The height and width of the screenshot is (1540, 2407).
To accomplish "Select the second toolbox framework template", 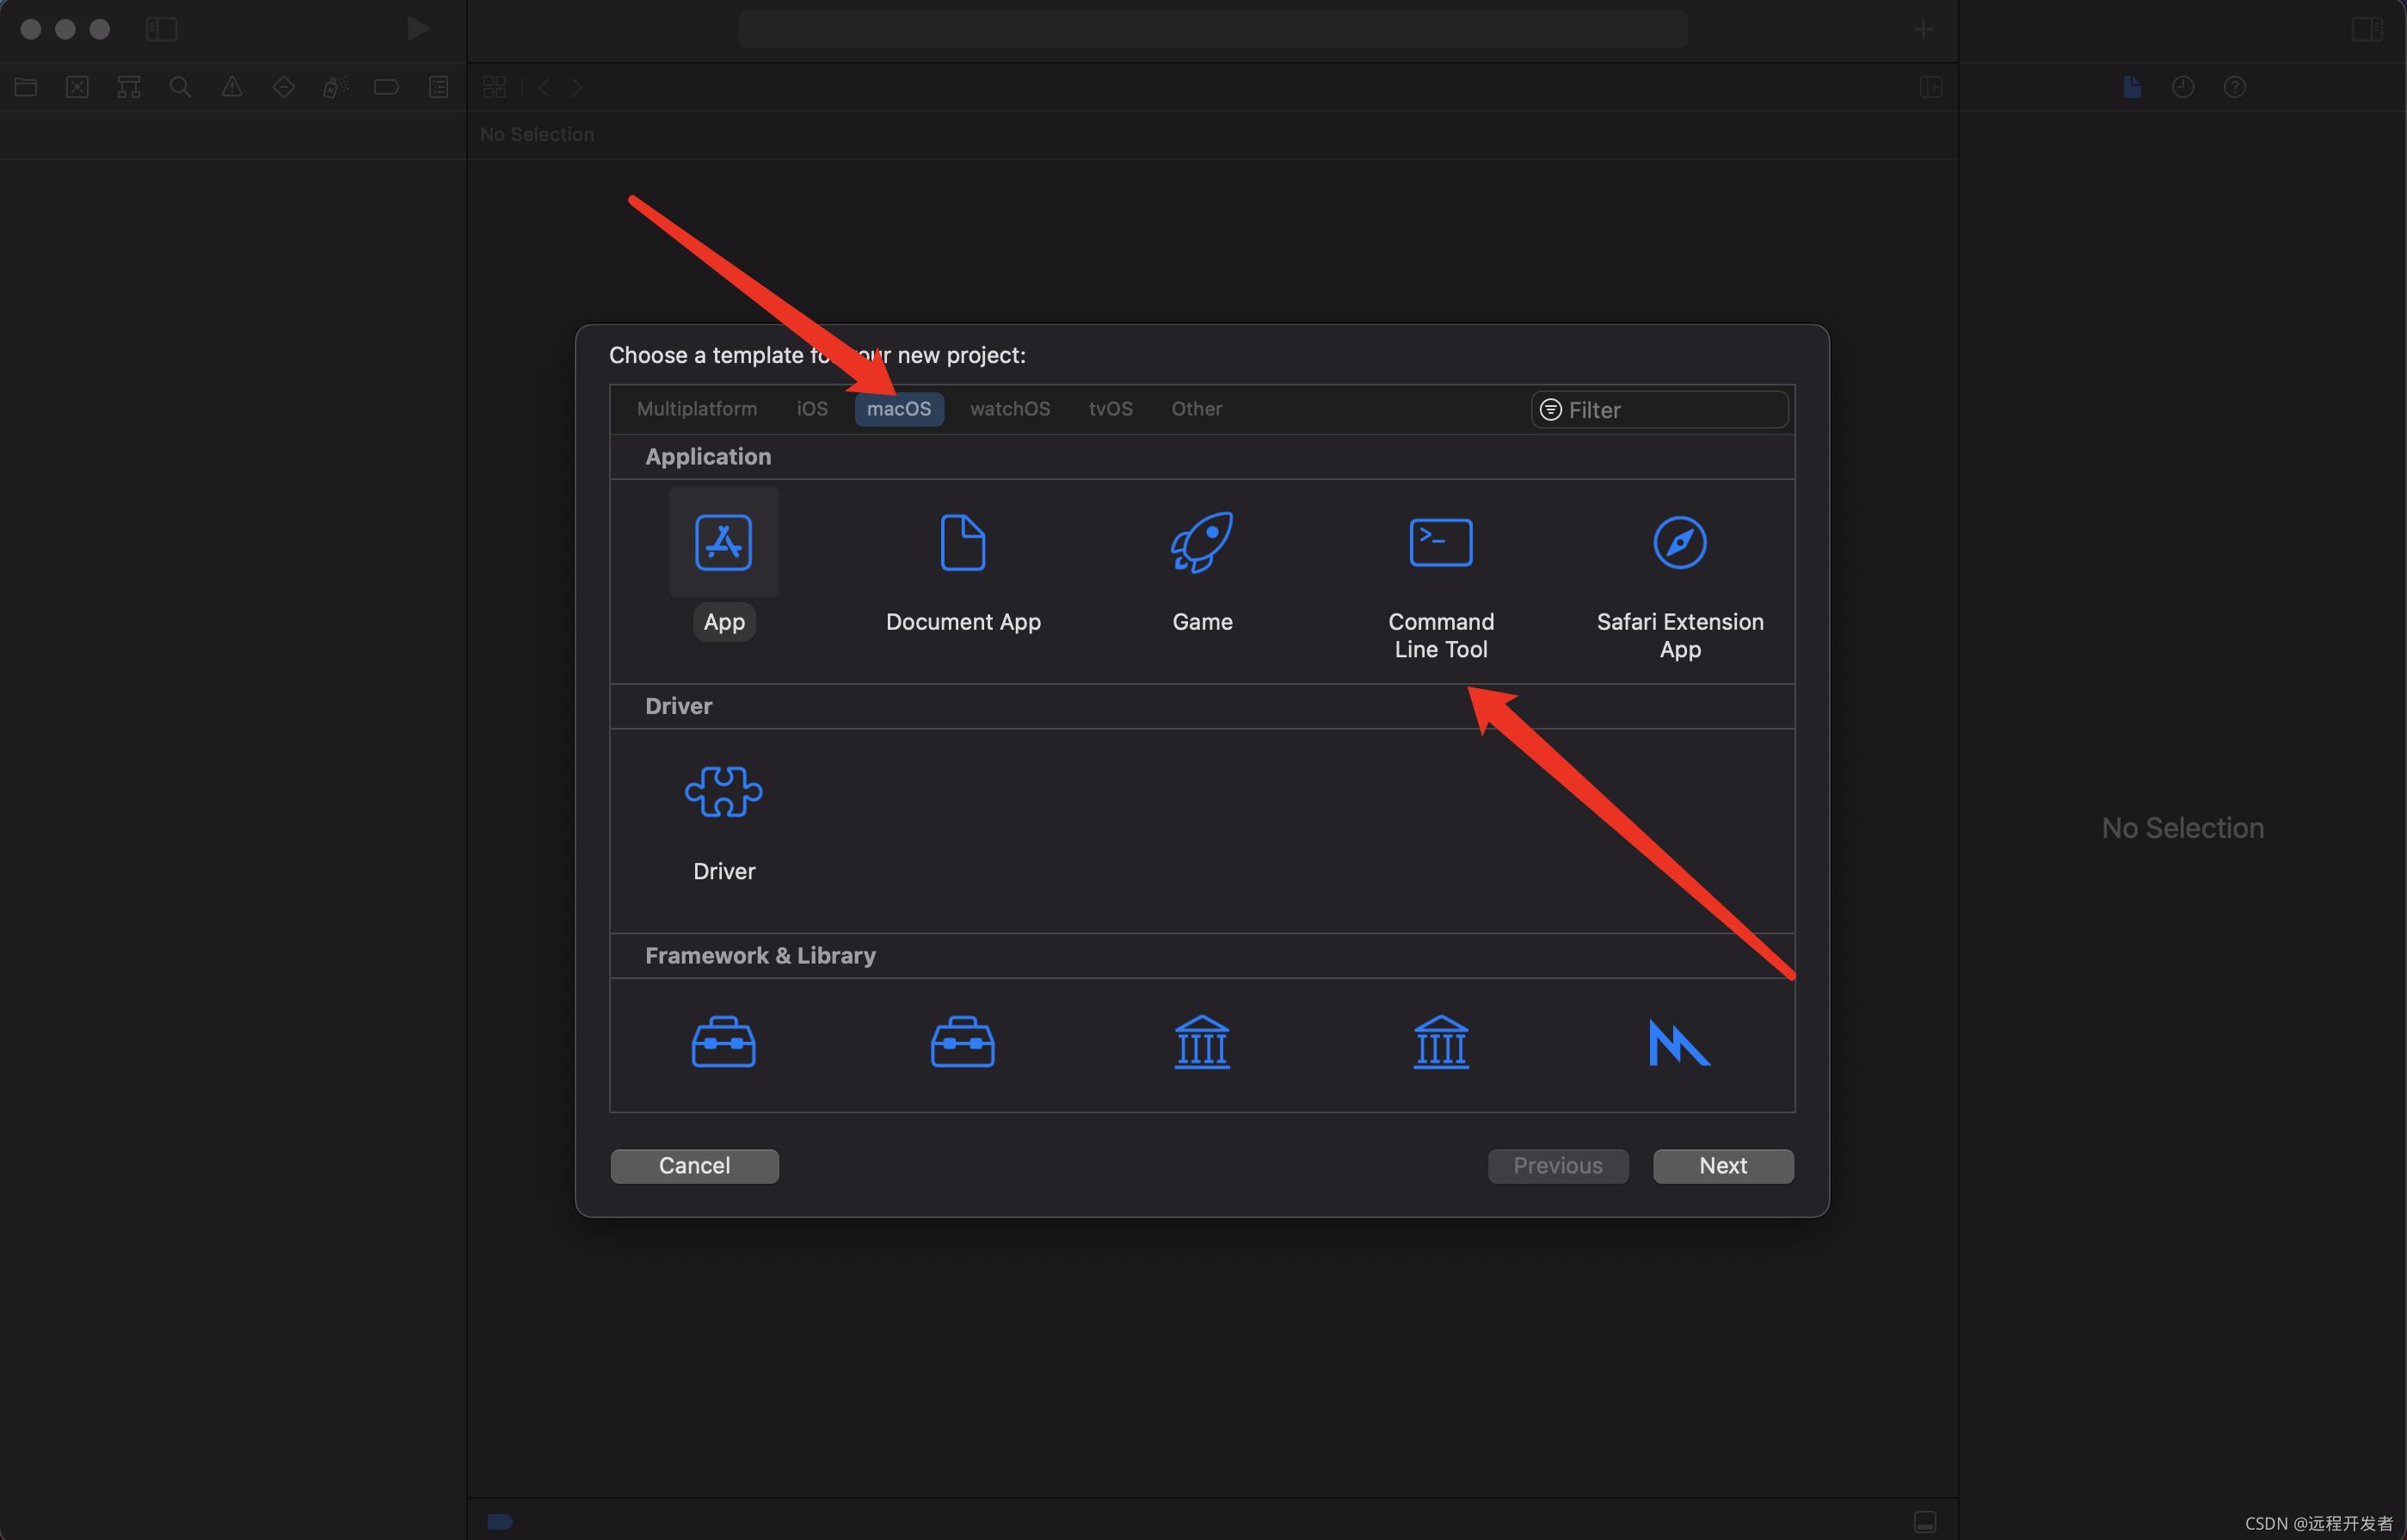I will click(x=963, y=1042).
